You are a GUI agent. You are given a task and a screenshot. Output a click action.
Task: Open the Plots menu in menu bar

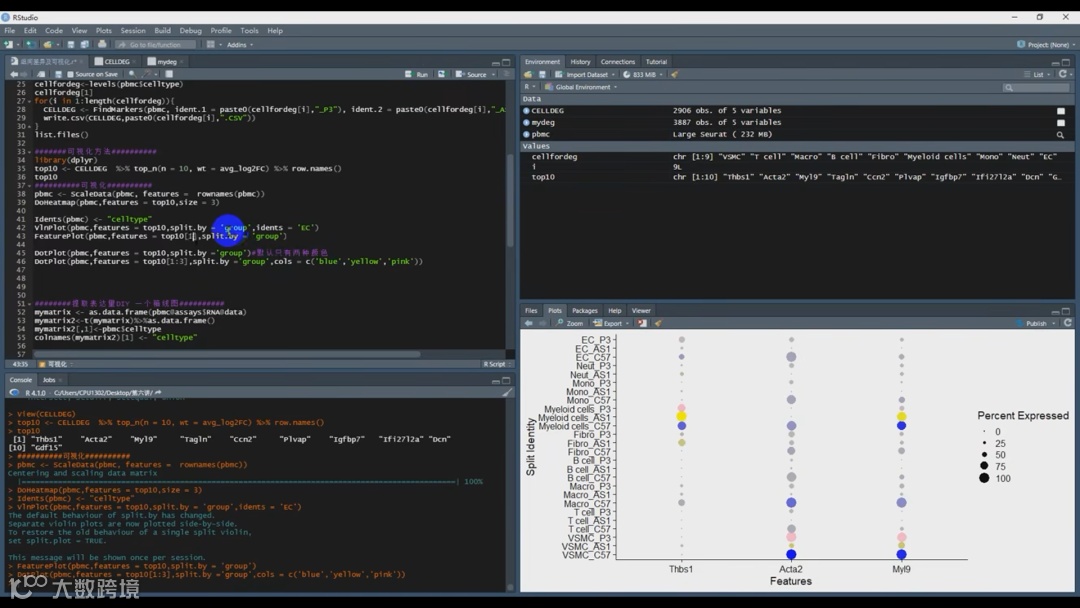(103, 31)
